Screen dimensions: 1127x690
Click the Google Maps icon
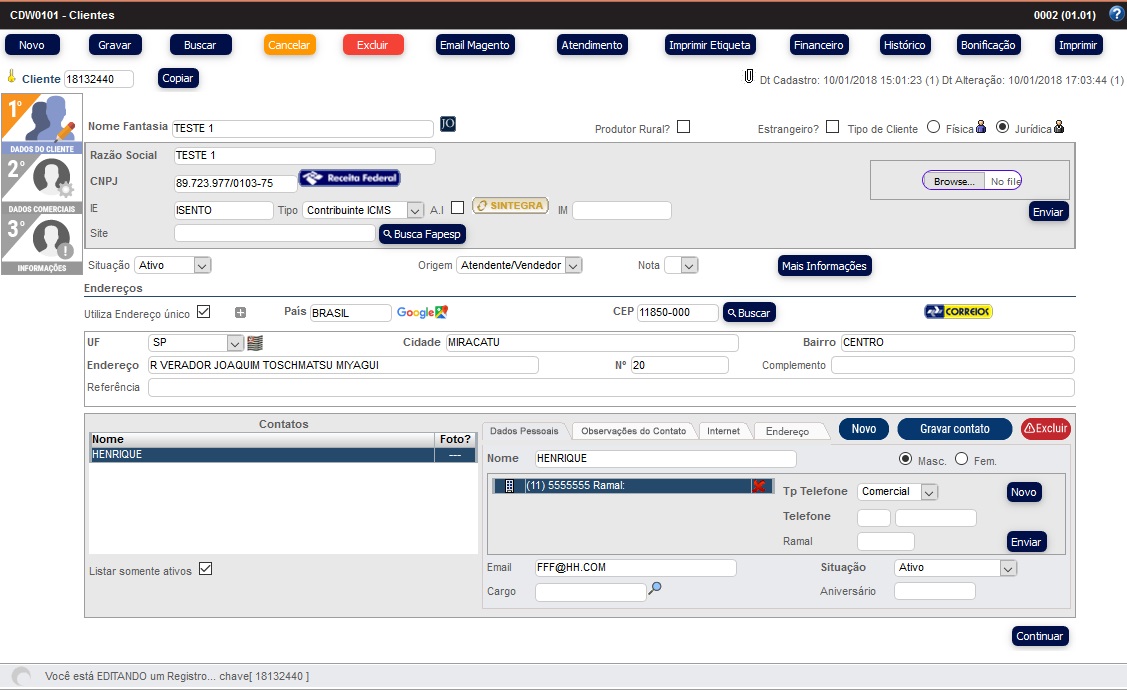[422, 313]
